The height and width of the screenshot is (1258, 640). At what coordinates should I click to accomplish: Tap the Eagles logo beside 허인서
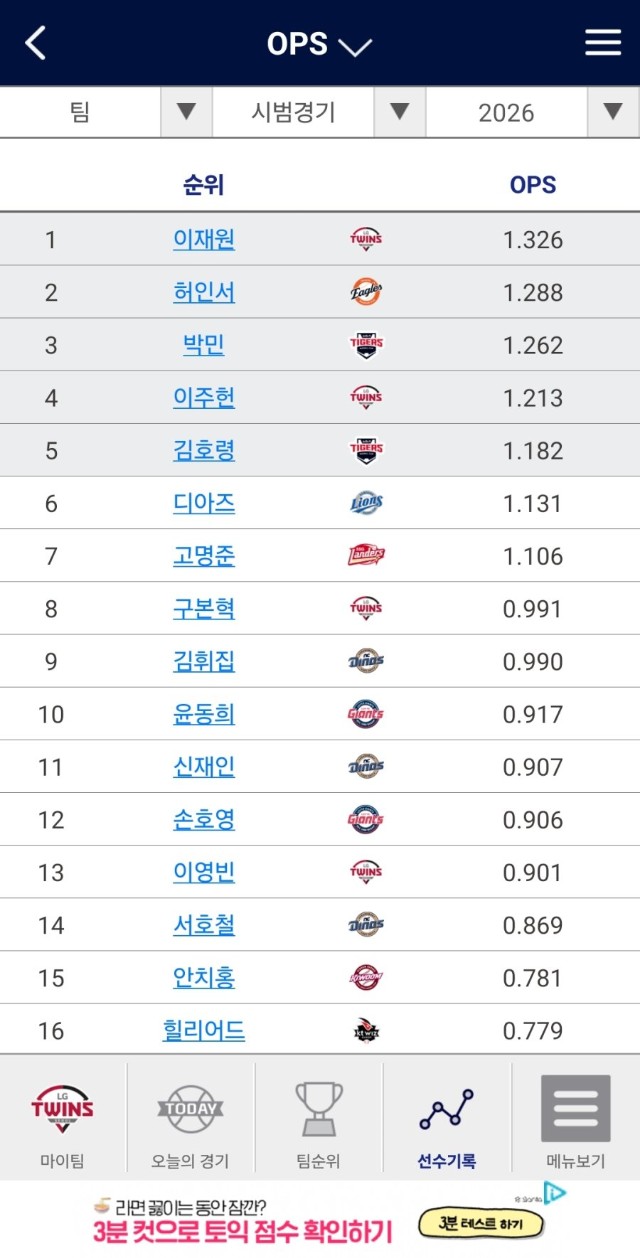pos(366,292)
